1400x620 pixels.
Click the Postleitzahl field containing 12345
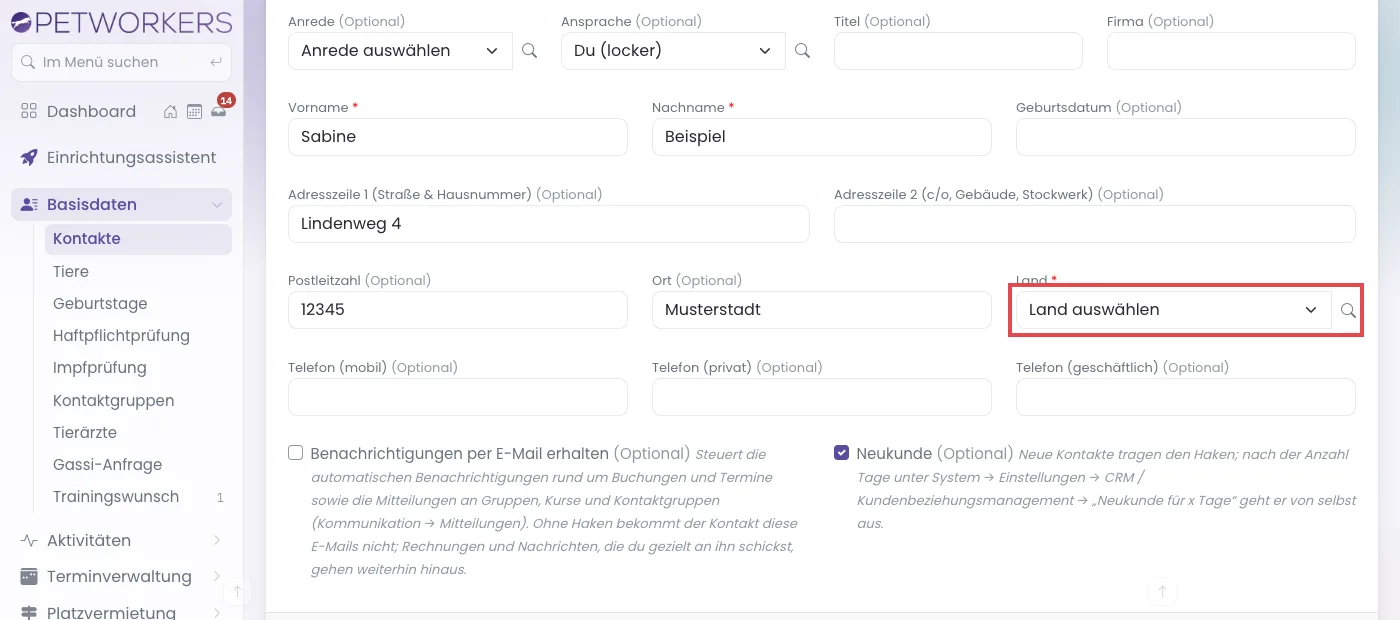[458, 310]
